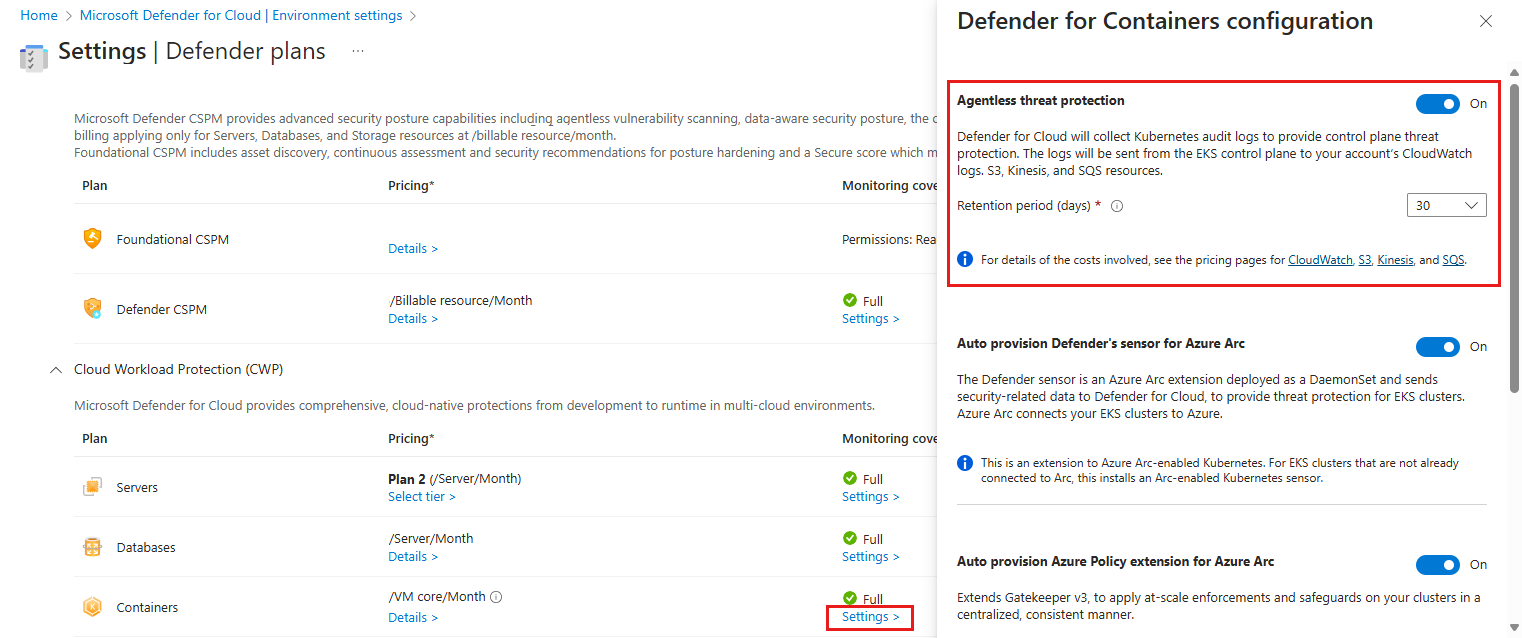Viewport: 1522px width, 638px height.
Task: Go to Microsoft Defender for Cloud breadcrumb
Action: 240,16
